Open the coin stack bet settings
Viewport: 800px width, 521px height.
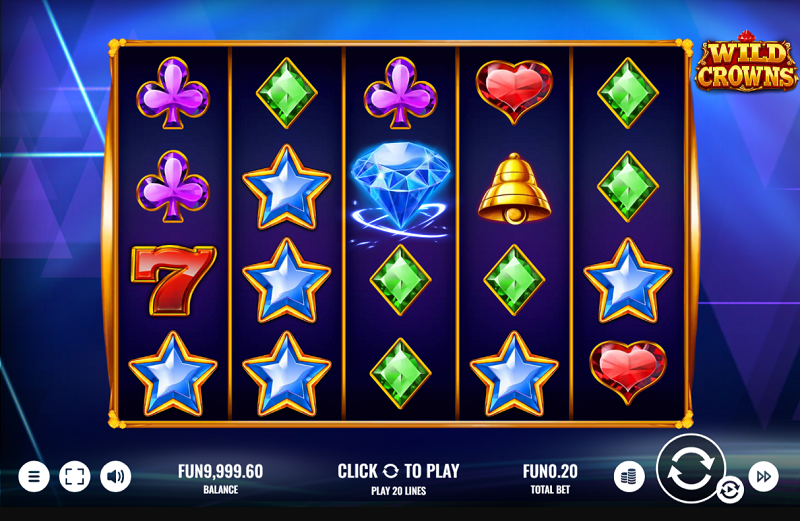(x=629, y=477)
